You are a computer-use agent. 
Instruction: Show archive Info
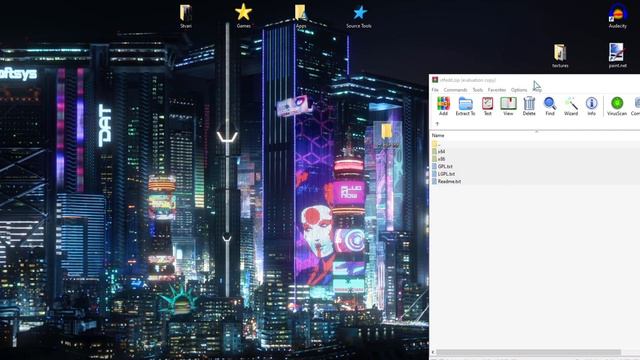591,106
